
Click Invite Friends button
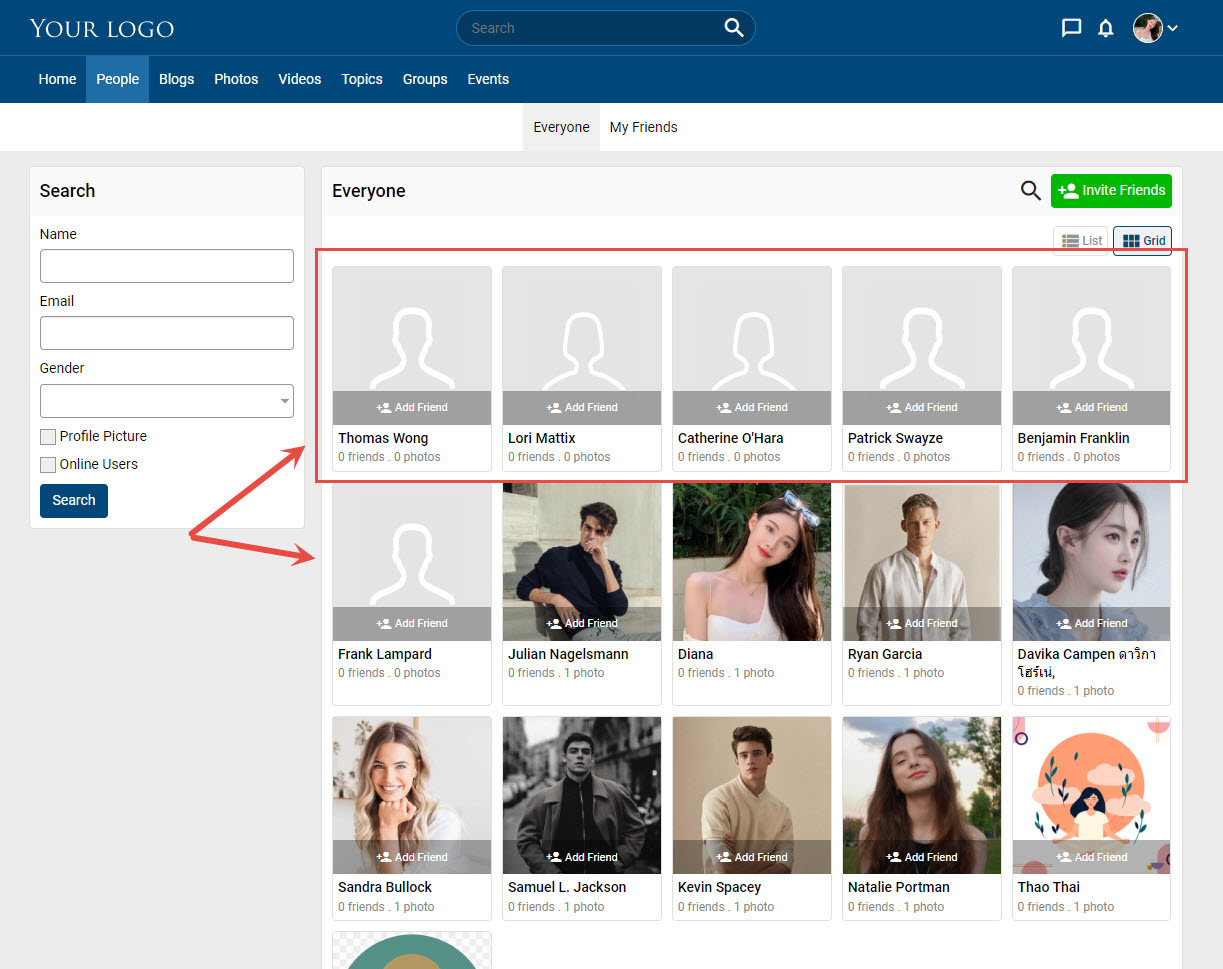click(x=1111, y=190)
